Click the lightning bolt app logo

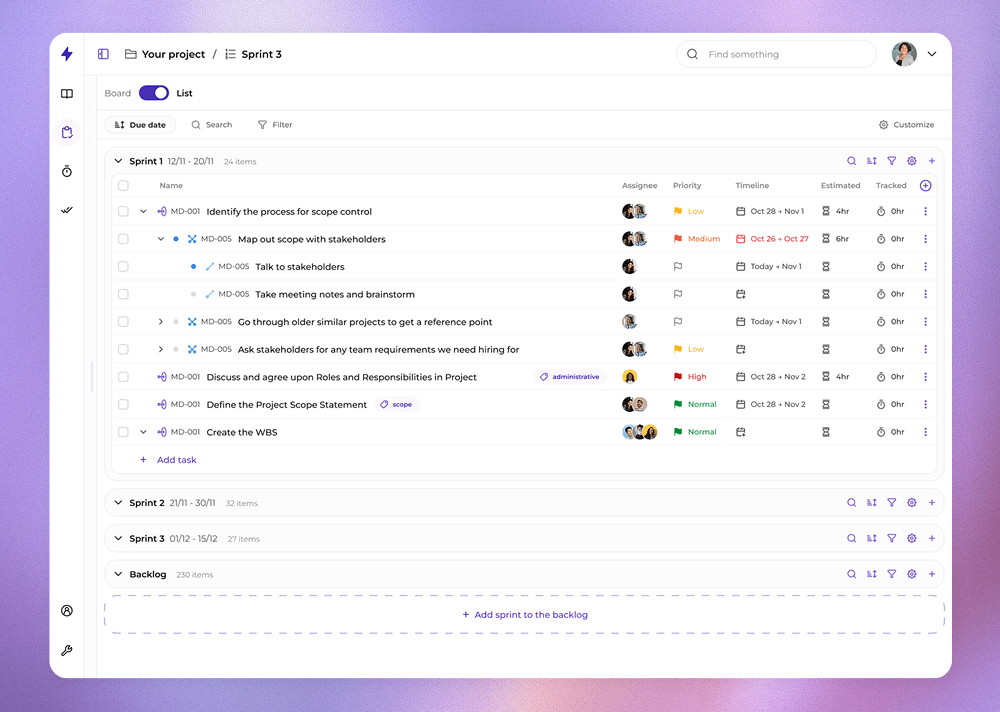coord(67,54)
